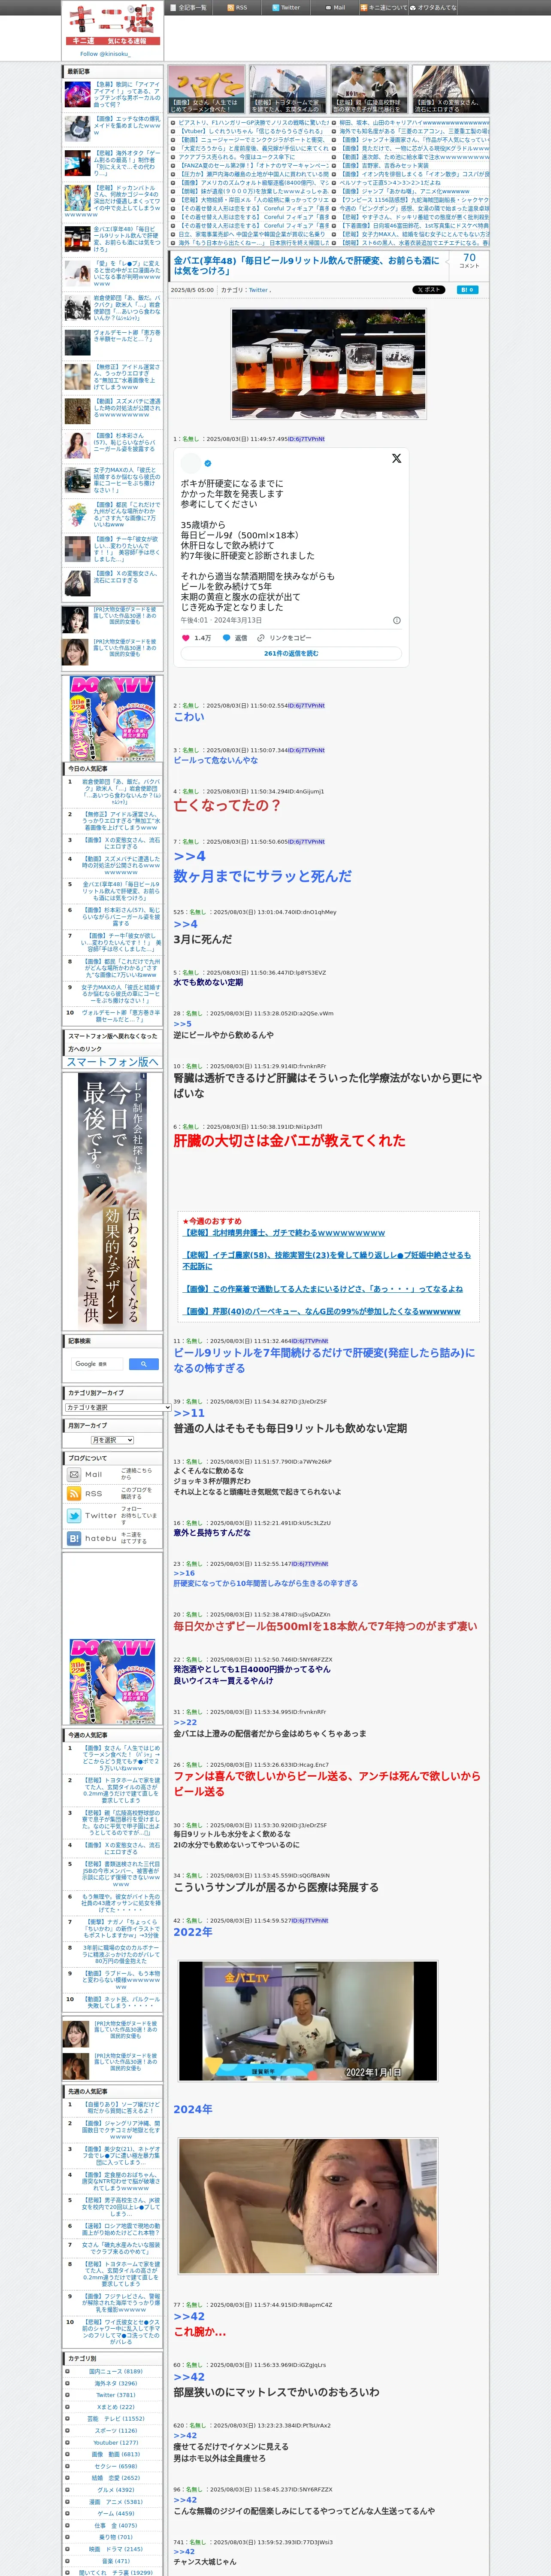Click the 返信 reply bubble icon in tweet
Screen dimensions: 551x2576
click(x=226, y=637)
